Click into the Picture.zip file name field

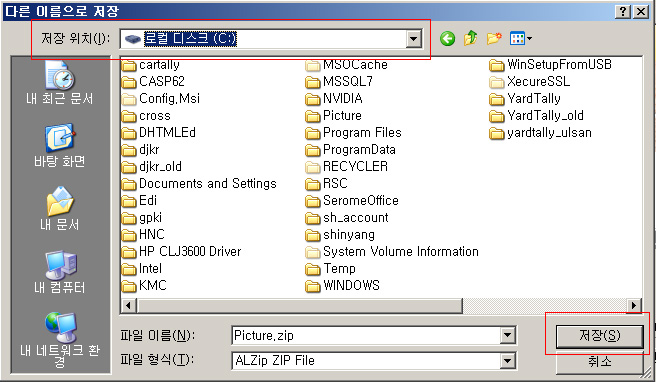pyautogui.click(x=366, y=335)
